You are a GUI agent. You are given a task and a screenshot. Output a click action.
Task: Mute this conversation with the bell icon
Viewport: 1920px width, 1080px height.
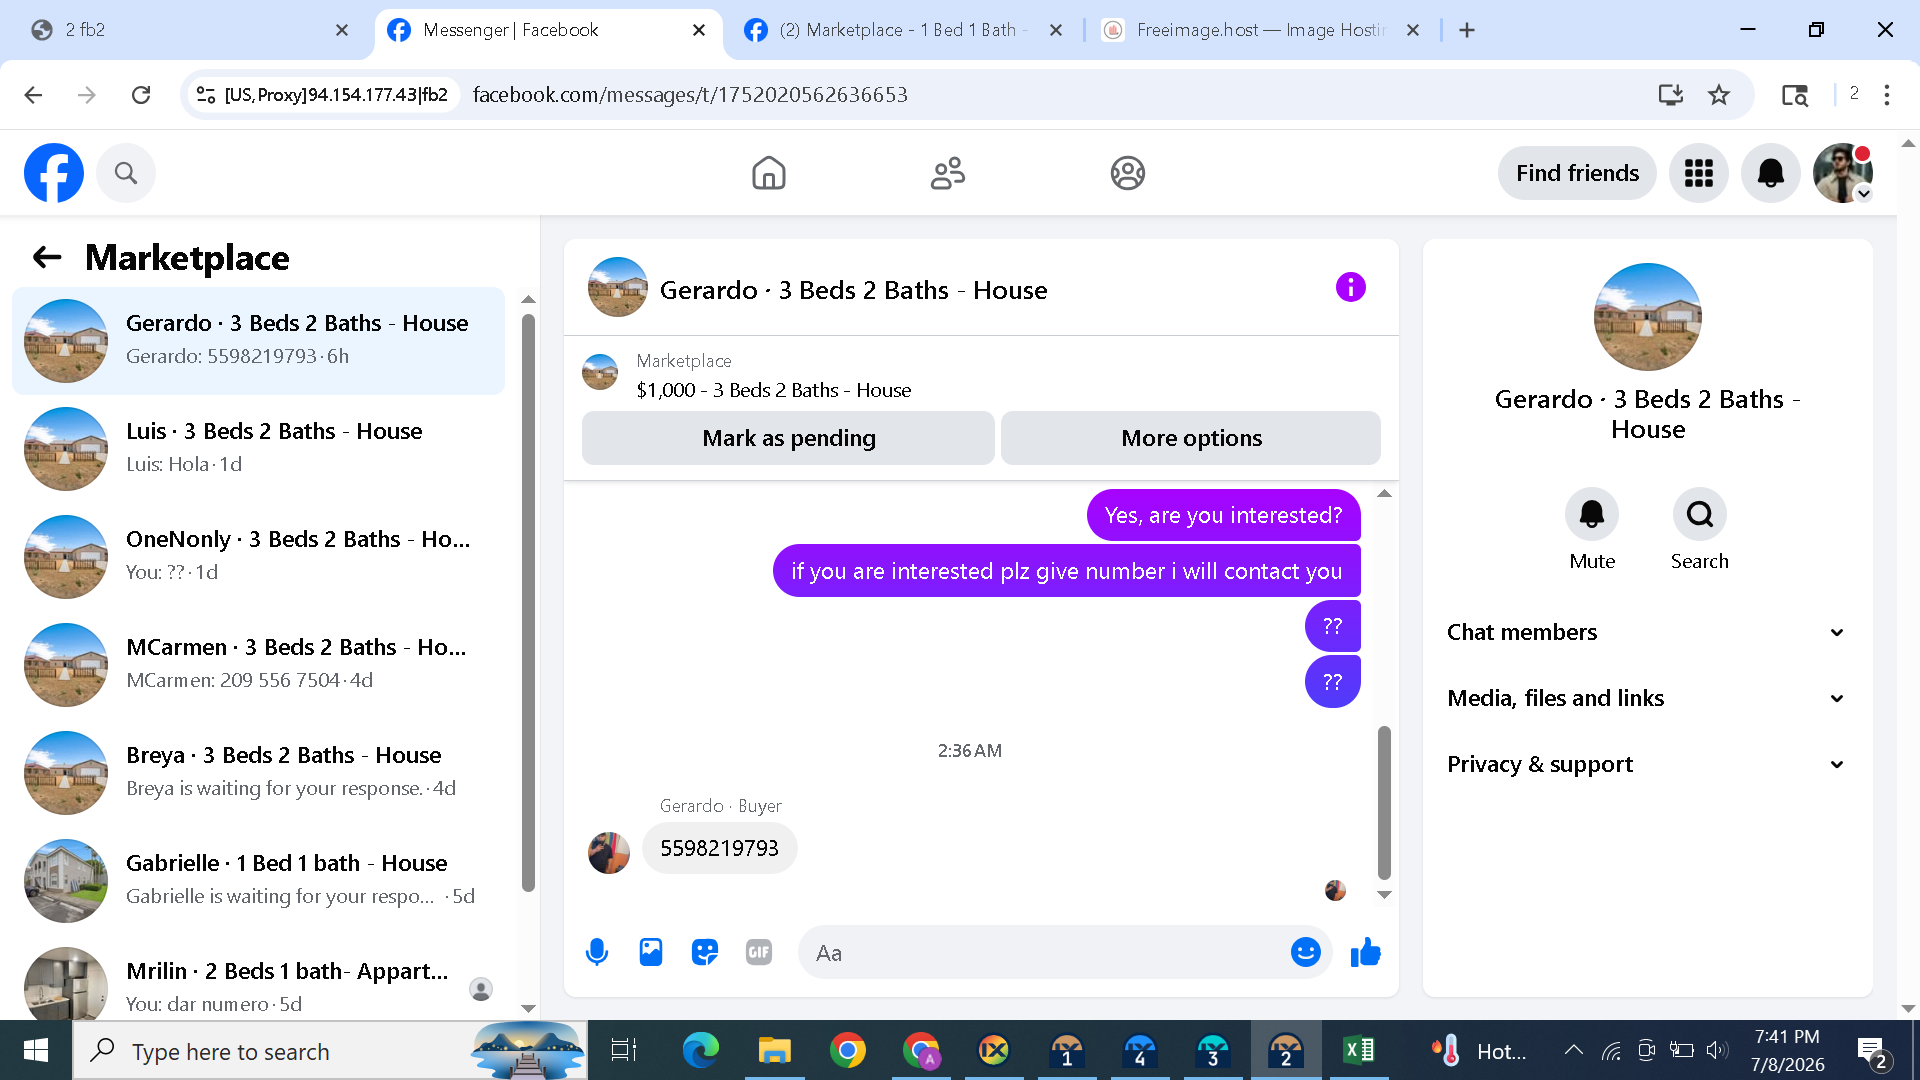point(1592,514)
